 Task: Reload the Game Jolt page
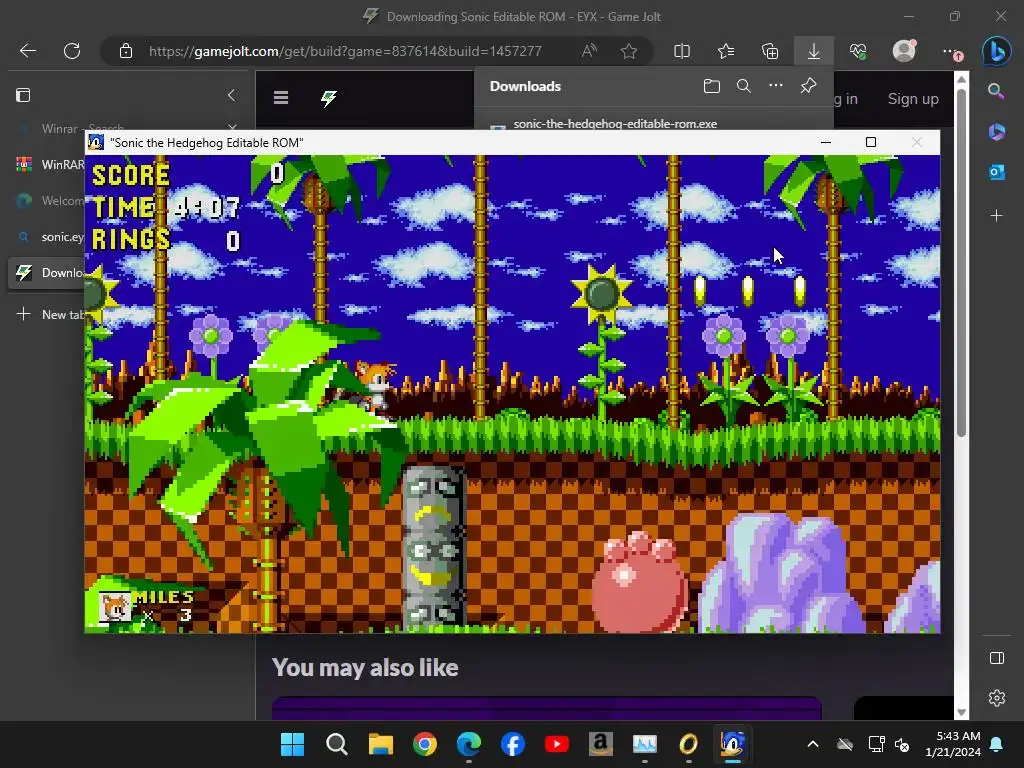click(x=72, y=51)
